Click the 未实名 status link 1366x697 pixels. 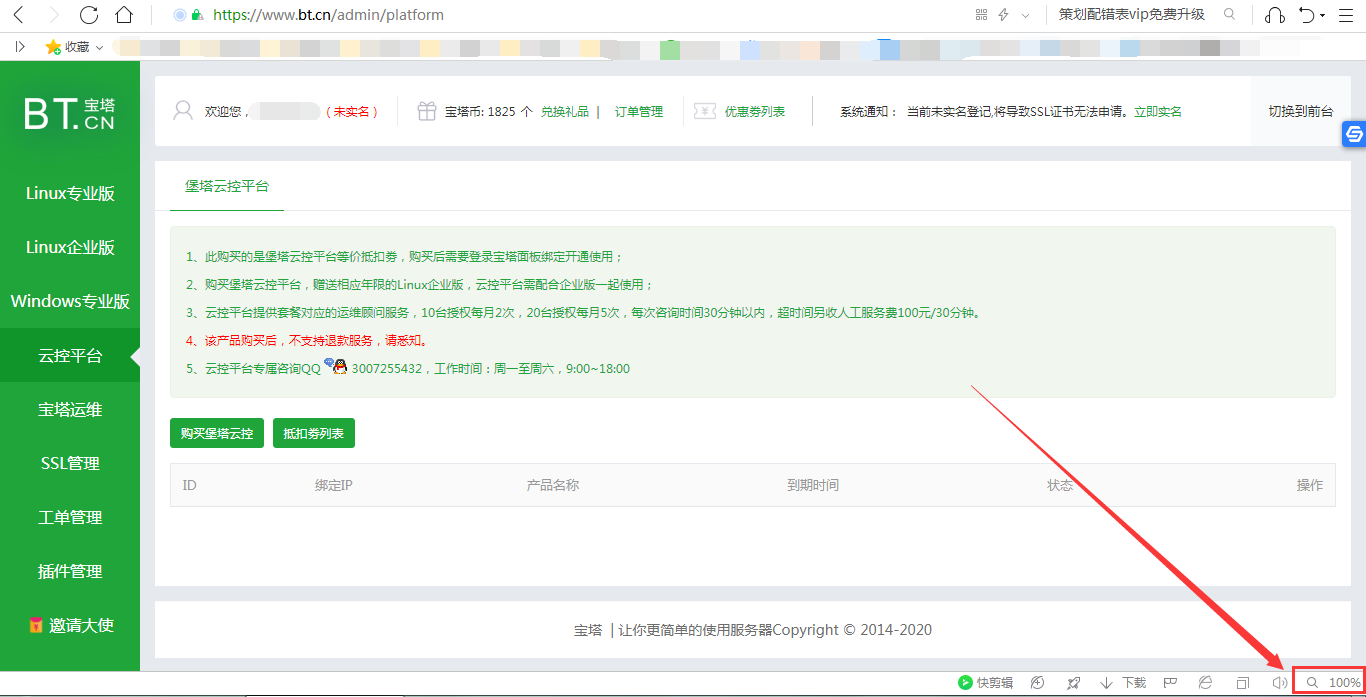pos(352,112)
